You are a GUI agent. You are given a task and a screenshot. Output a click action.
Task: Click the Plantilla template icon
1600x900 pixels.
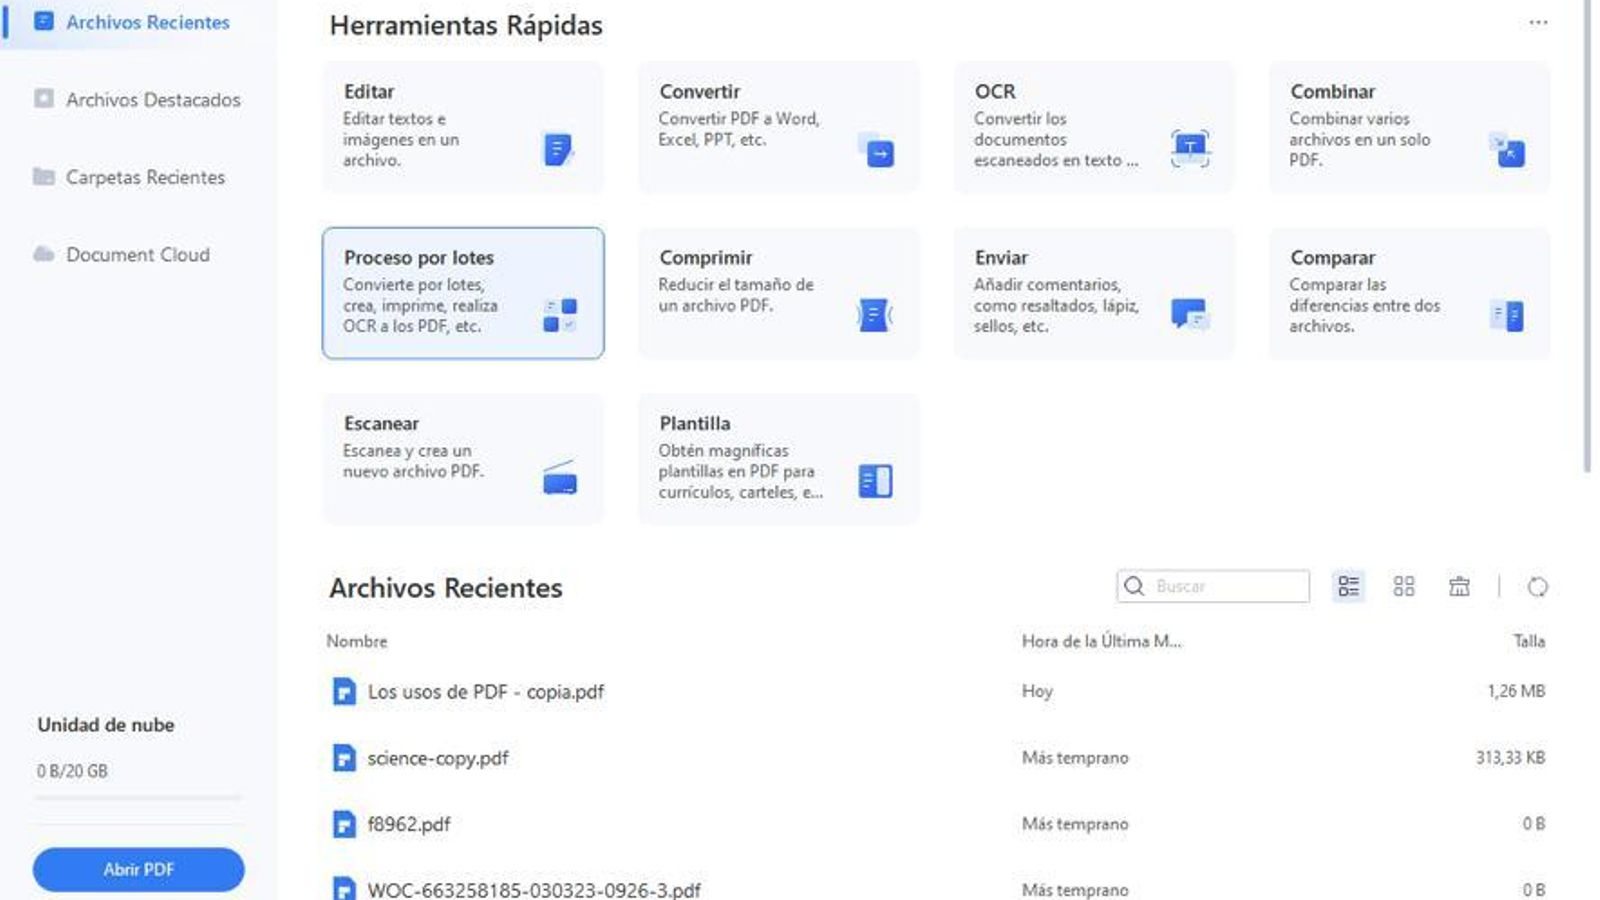coord(875,481)
